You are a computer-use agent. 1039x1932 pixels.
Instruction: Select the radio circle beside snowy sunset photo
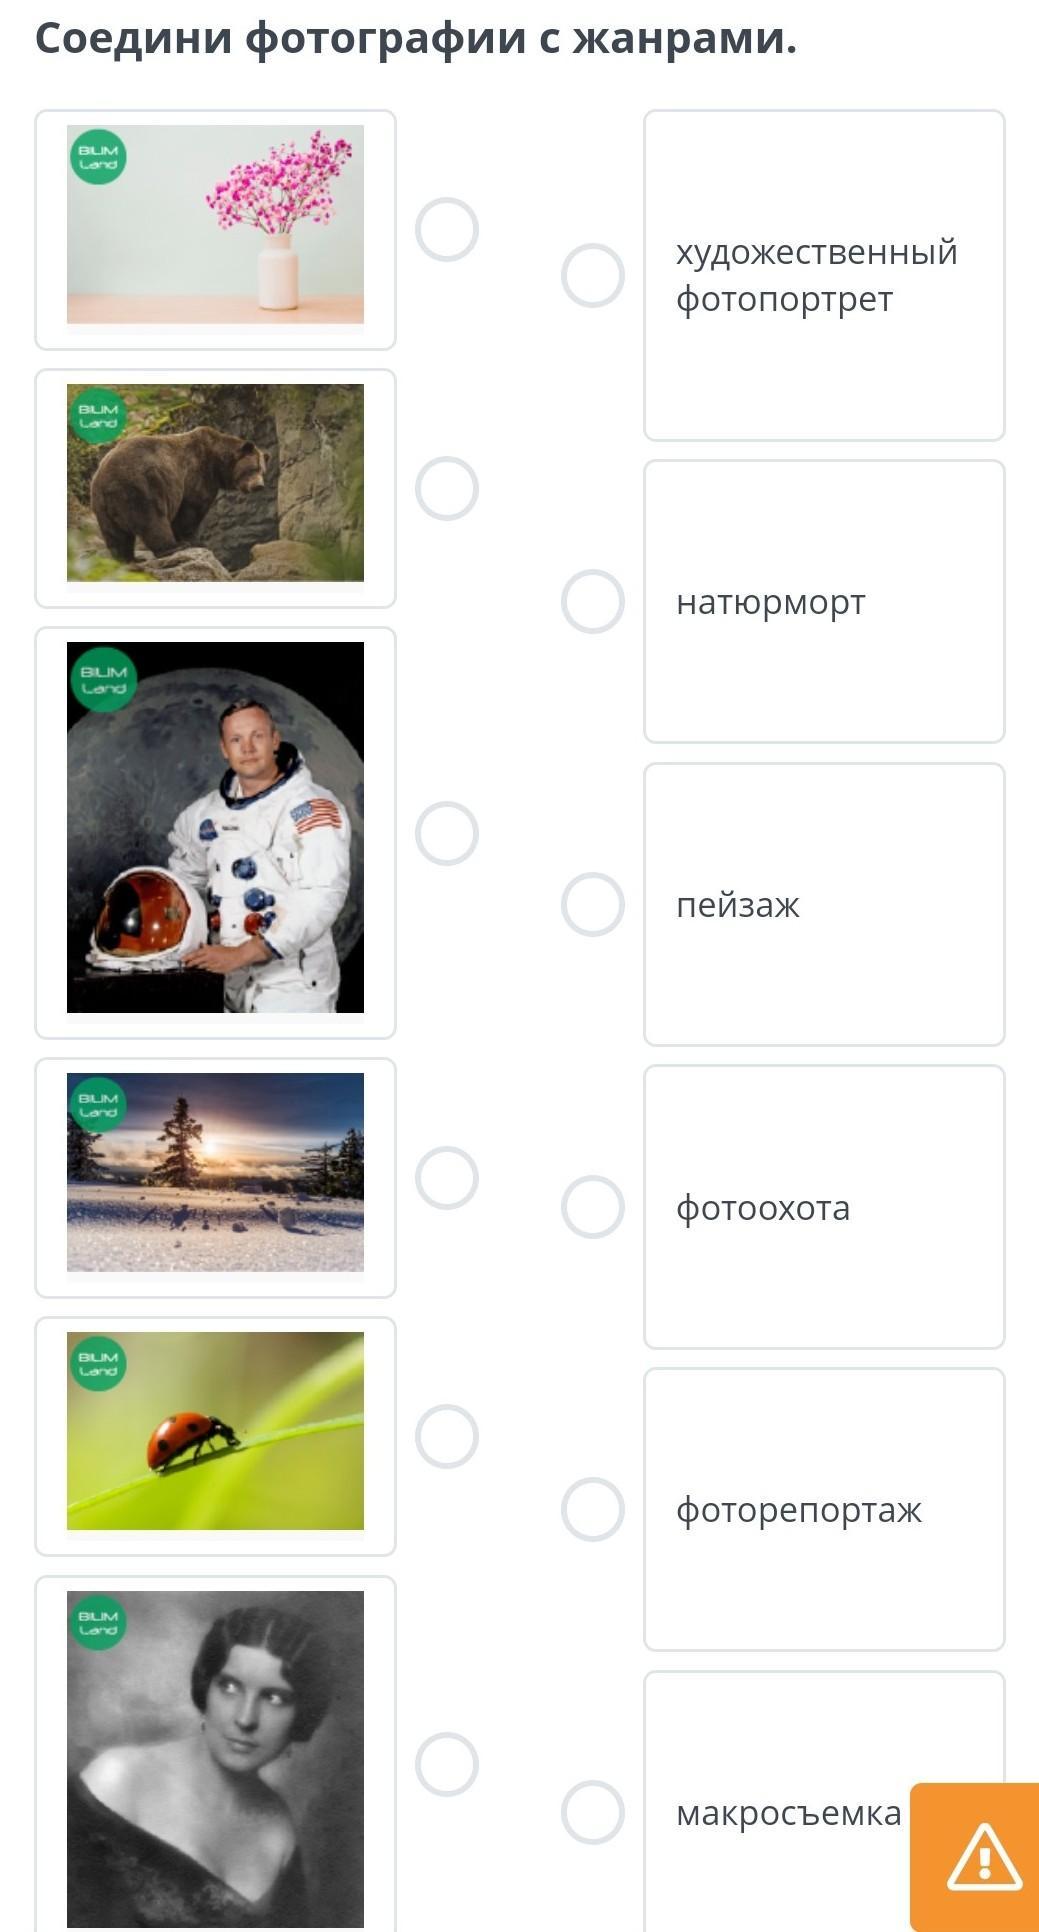(447, 1177)
